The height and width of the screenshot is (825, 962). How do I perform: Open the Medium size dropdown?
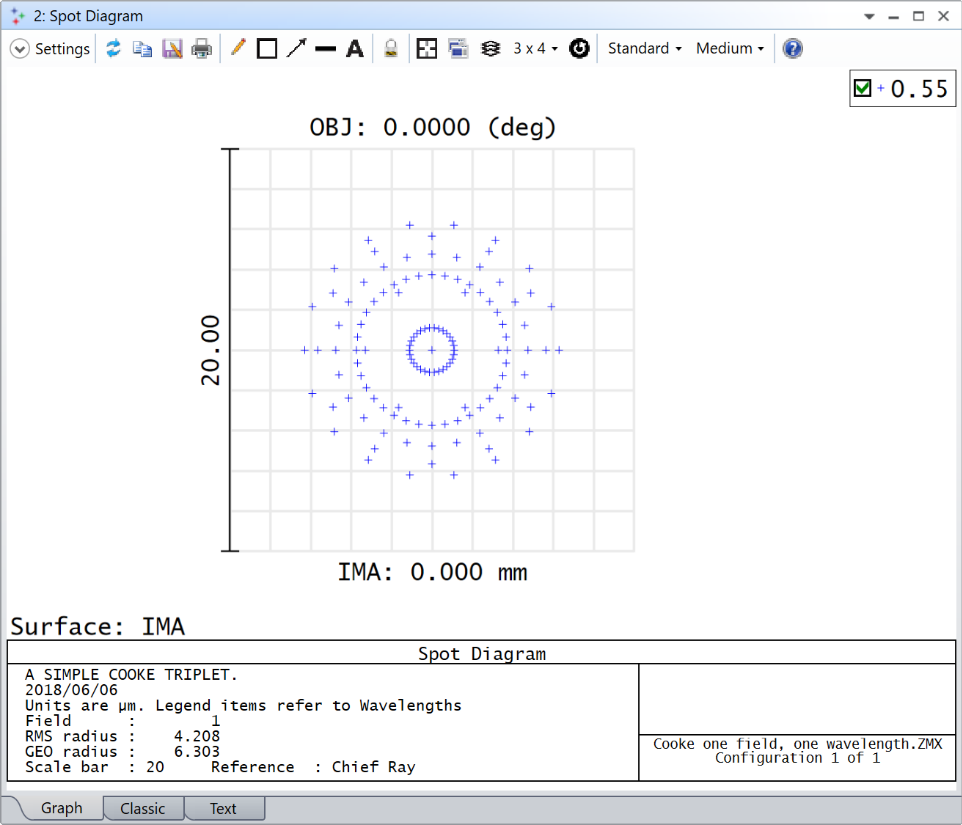click(x=729, y=48)
